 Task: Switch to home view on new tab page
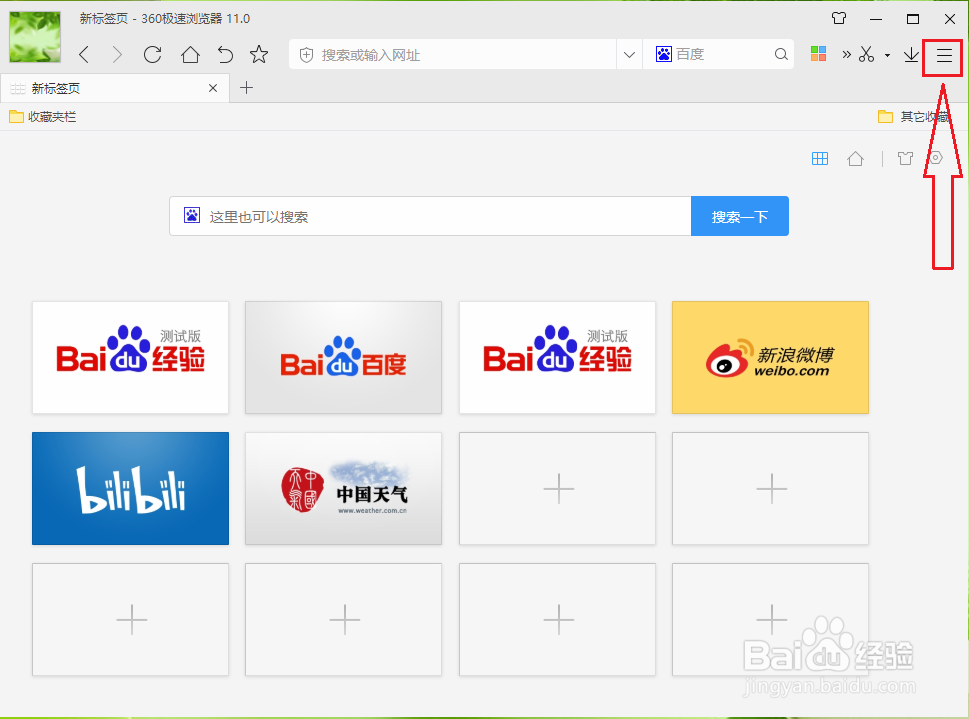coord(855,158)
